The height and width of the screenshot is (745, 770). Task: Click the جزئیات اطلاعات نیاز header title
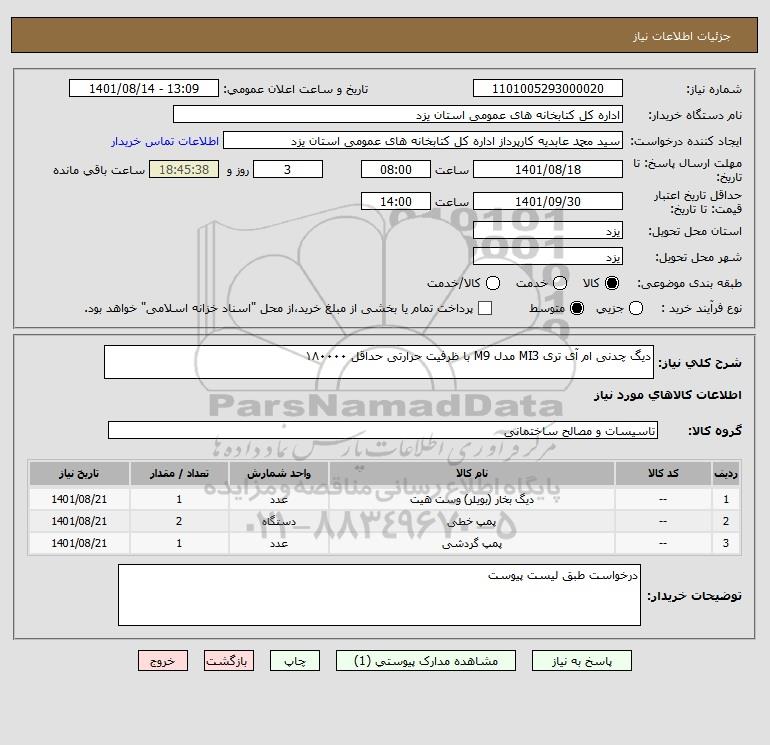pos(681,37)
